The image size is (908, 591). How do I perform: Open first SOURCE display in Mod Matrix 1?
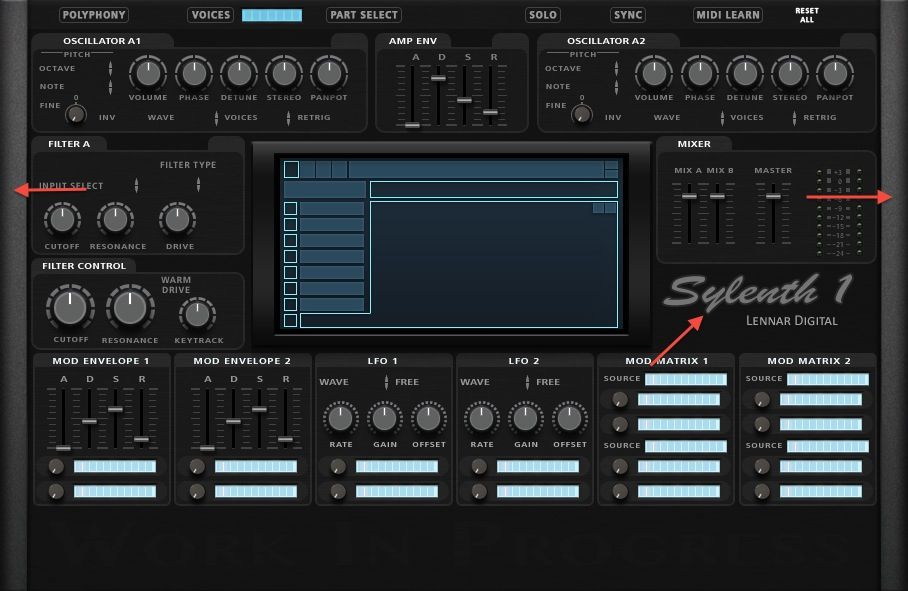(x=686, y=379)
